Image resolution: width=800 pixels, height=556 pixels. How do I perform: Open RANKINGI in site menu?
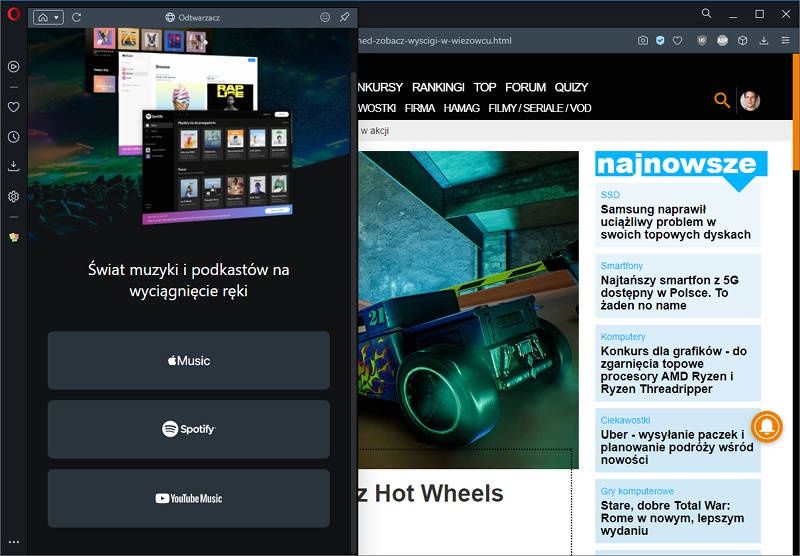tap(438, 87)
